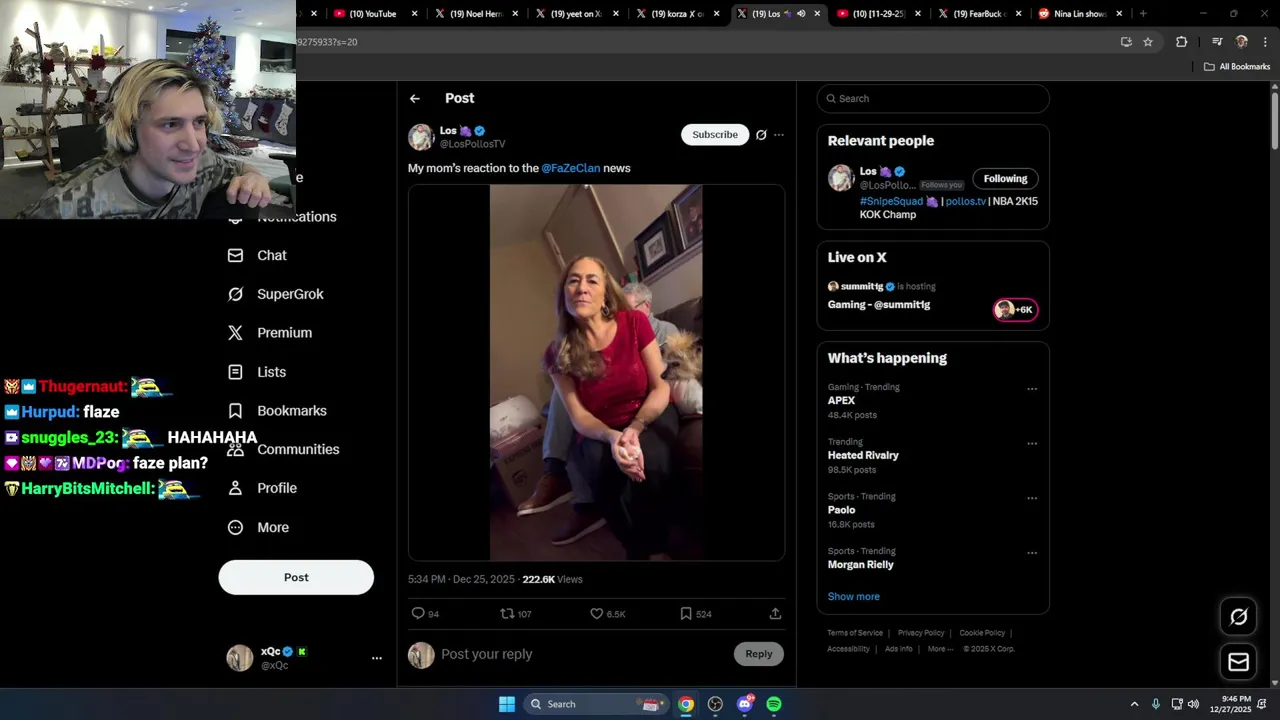The width and height of the screenshot is (1280, 720).
Task: Click the bookmark star in the address bar
Action: [x=1148, y=42]
